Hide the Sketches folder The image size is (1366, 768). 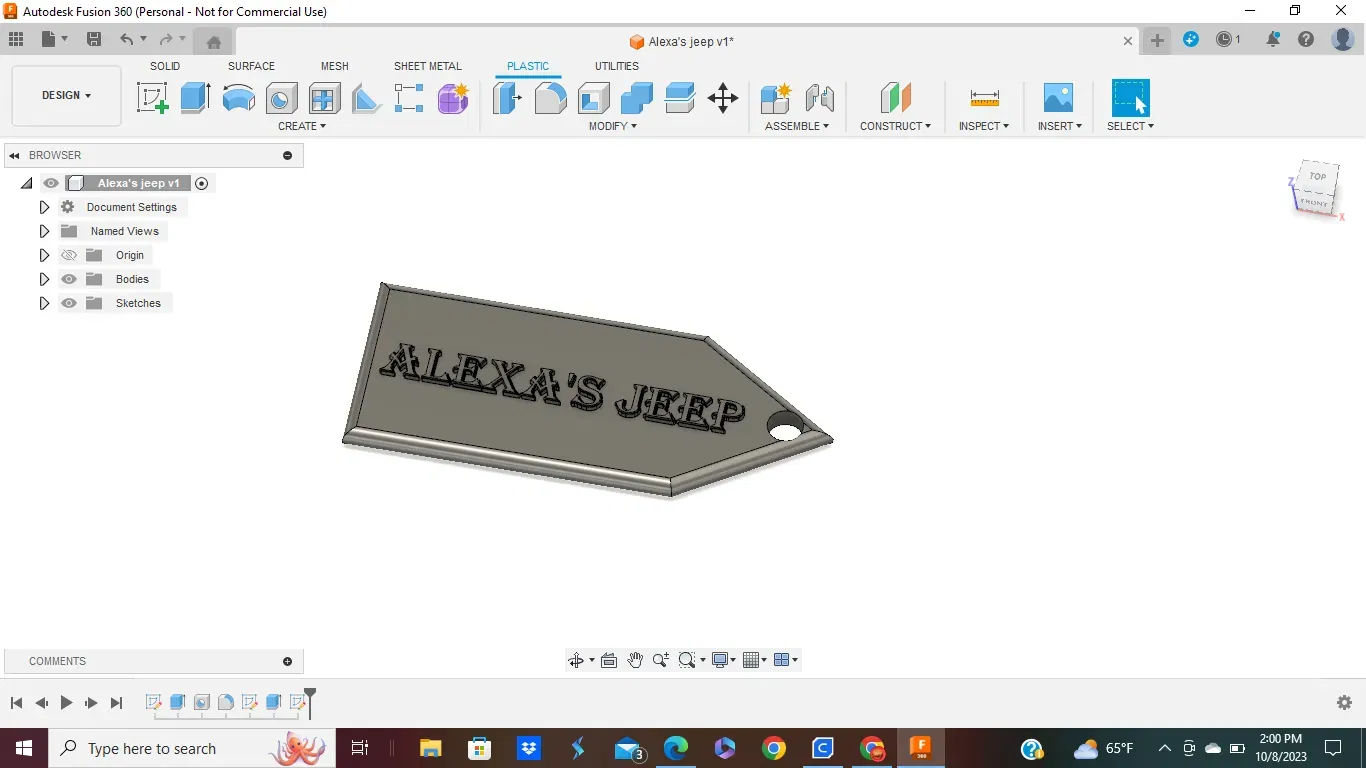pyautogui.click(x=69, y=303)
